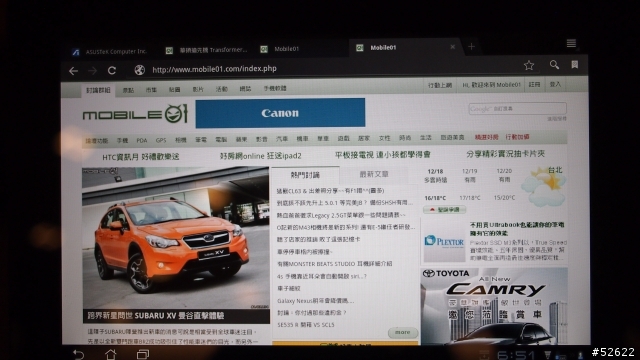The height and width of the screenshot is (360, 640).
Task: Open the Legacy 2.5GT discussion link
Action: [x=341, y=215]
